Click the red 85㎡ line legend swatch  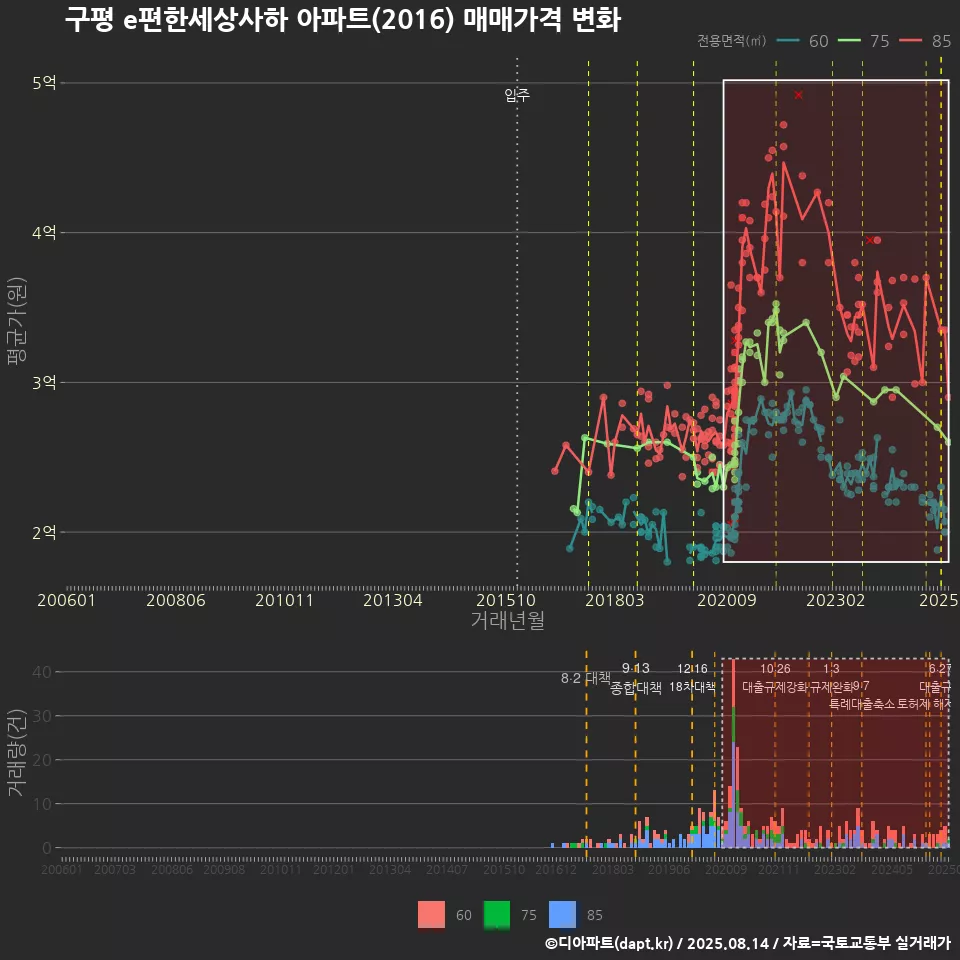[x=910, y=41]
